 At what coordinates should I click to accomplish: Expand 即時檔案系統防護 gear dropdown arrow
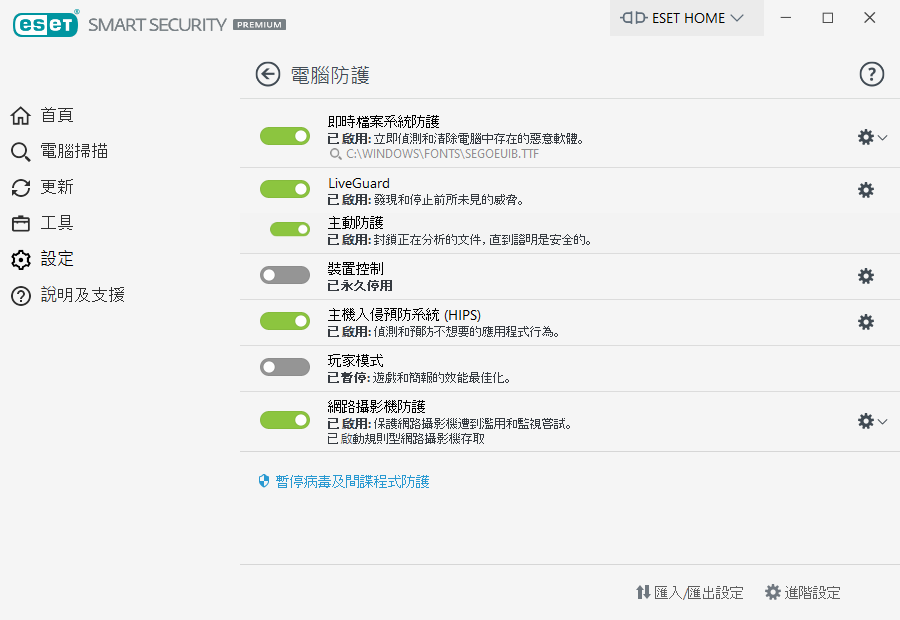click(882, 138)
